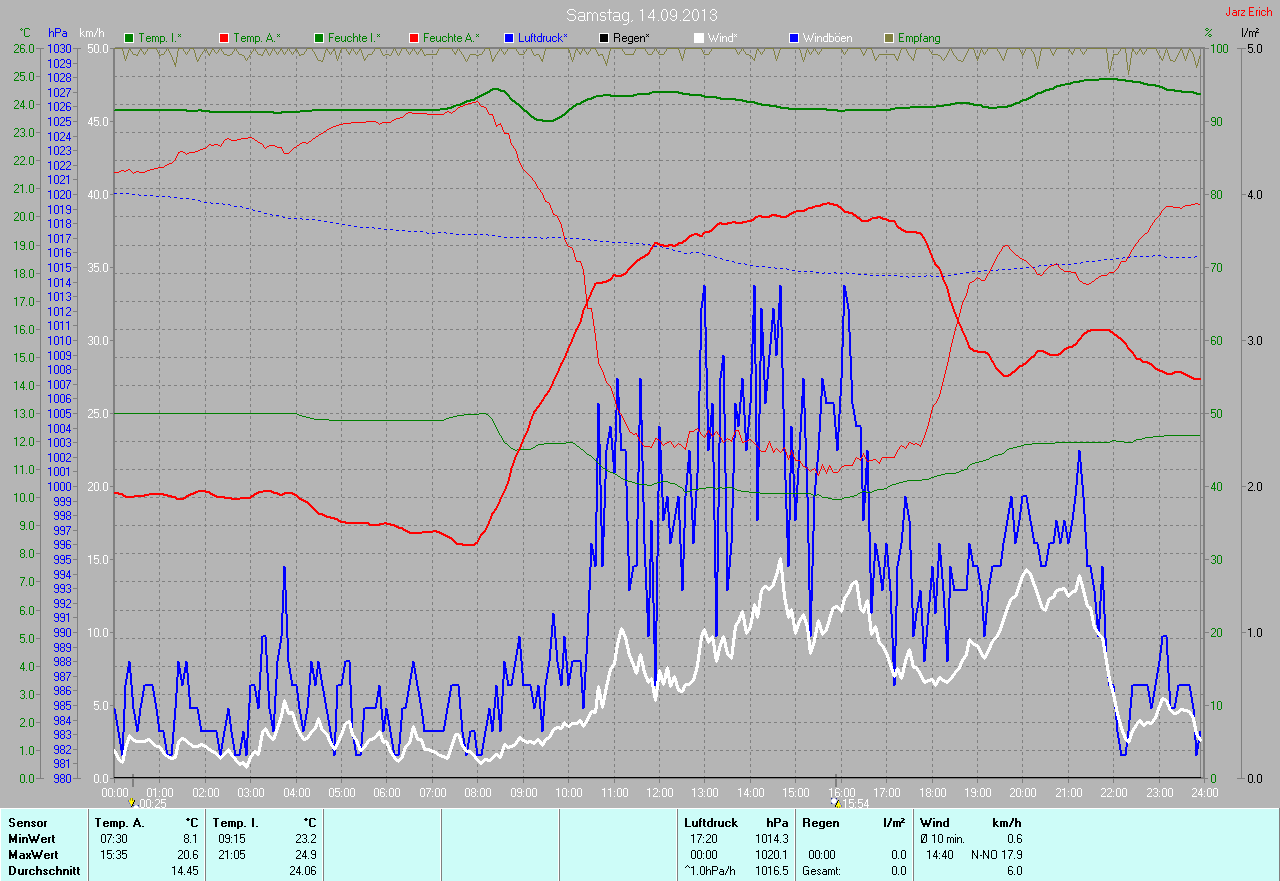Click the Temp. A. column header in table
The width and height of the screenshot is (1280, 881).
(x=119, y=822)
